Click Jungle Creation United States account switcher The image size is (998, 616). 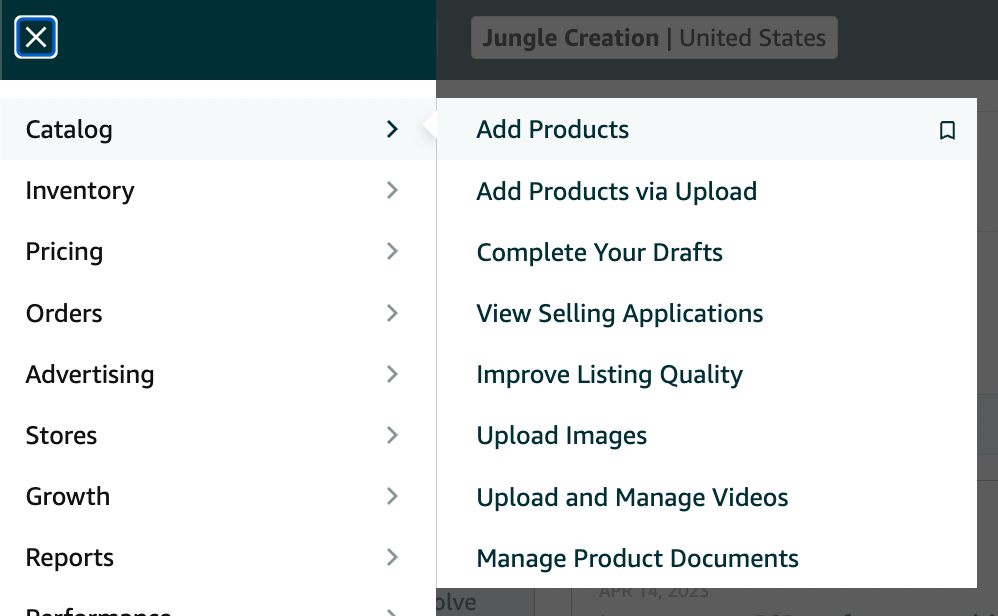(654, 38)
